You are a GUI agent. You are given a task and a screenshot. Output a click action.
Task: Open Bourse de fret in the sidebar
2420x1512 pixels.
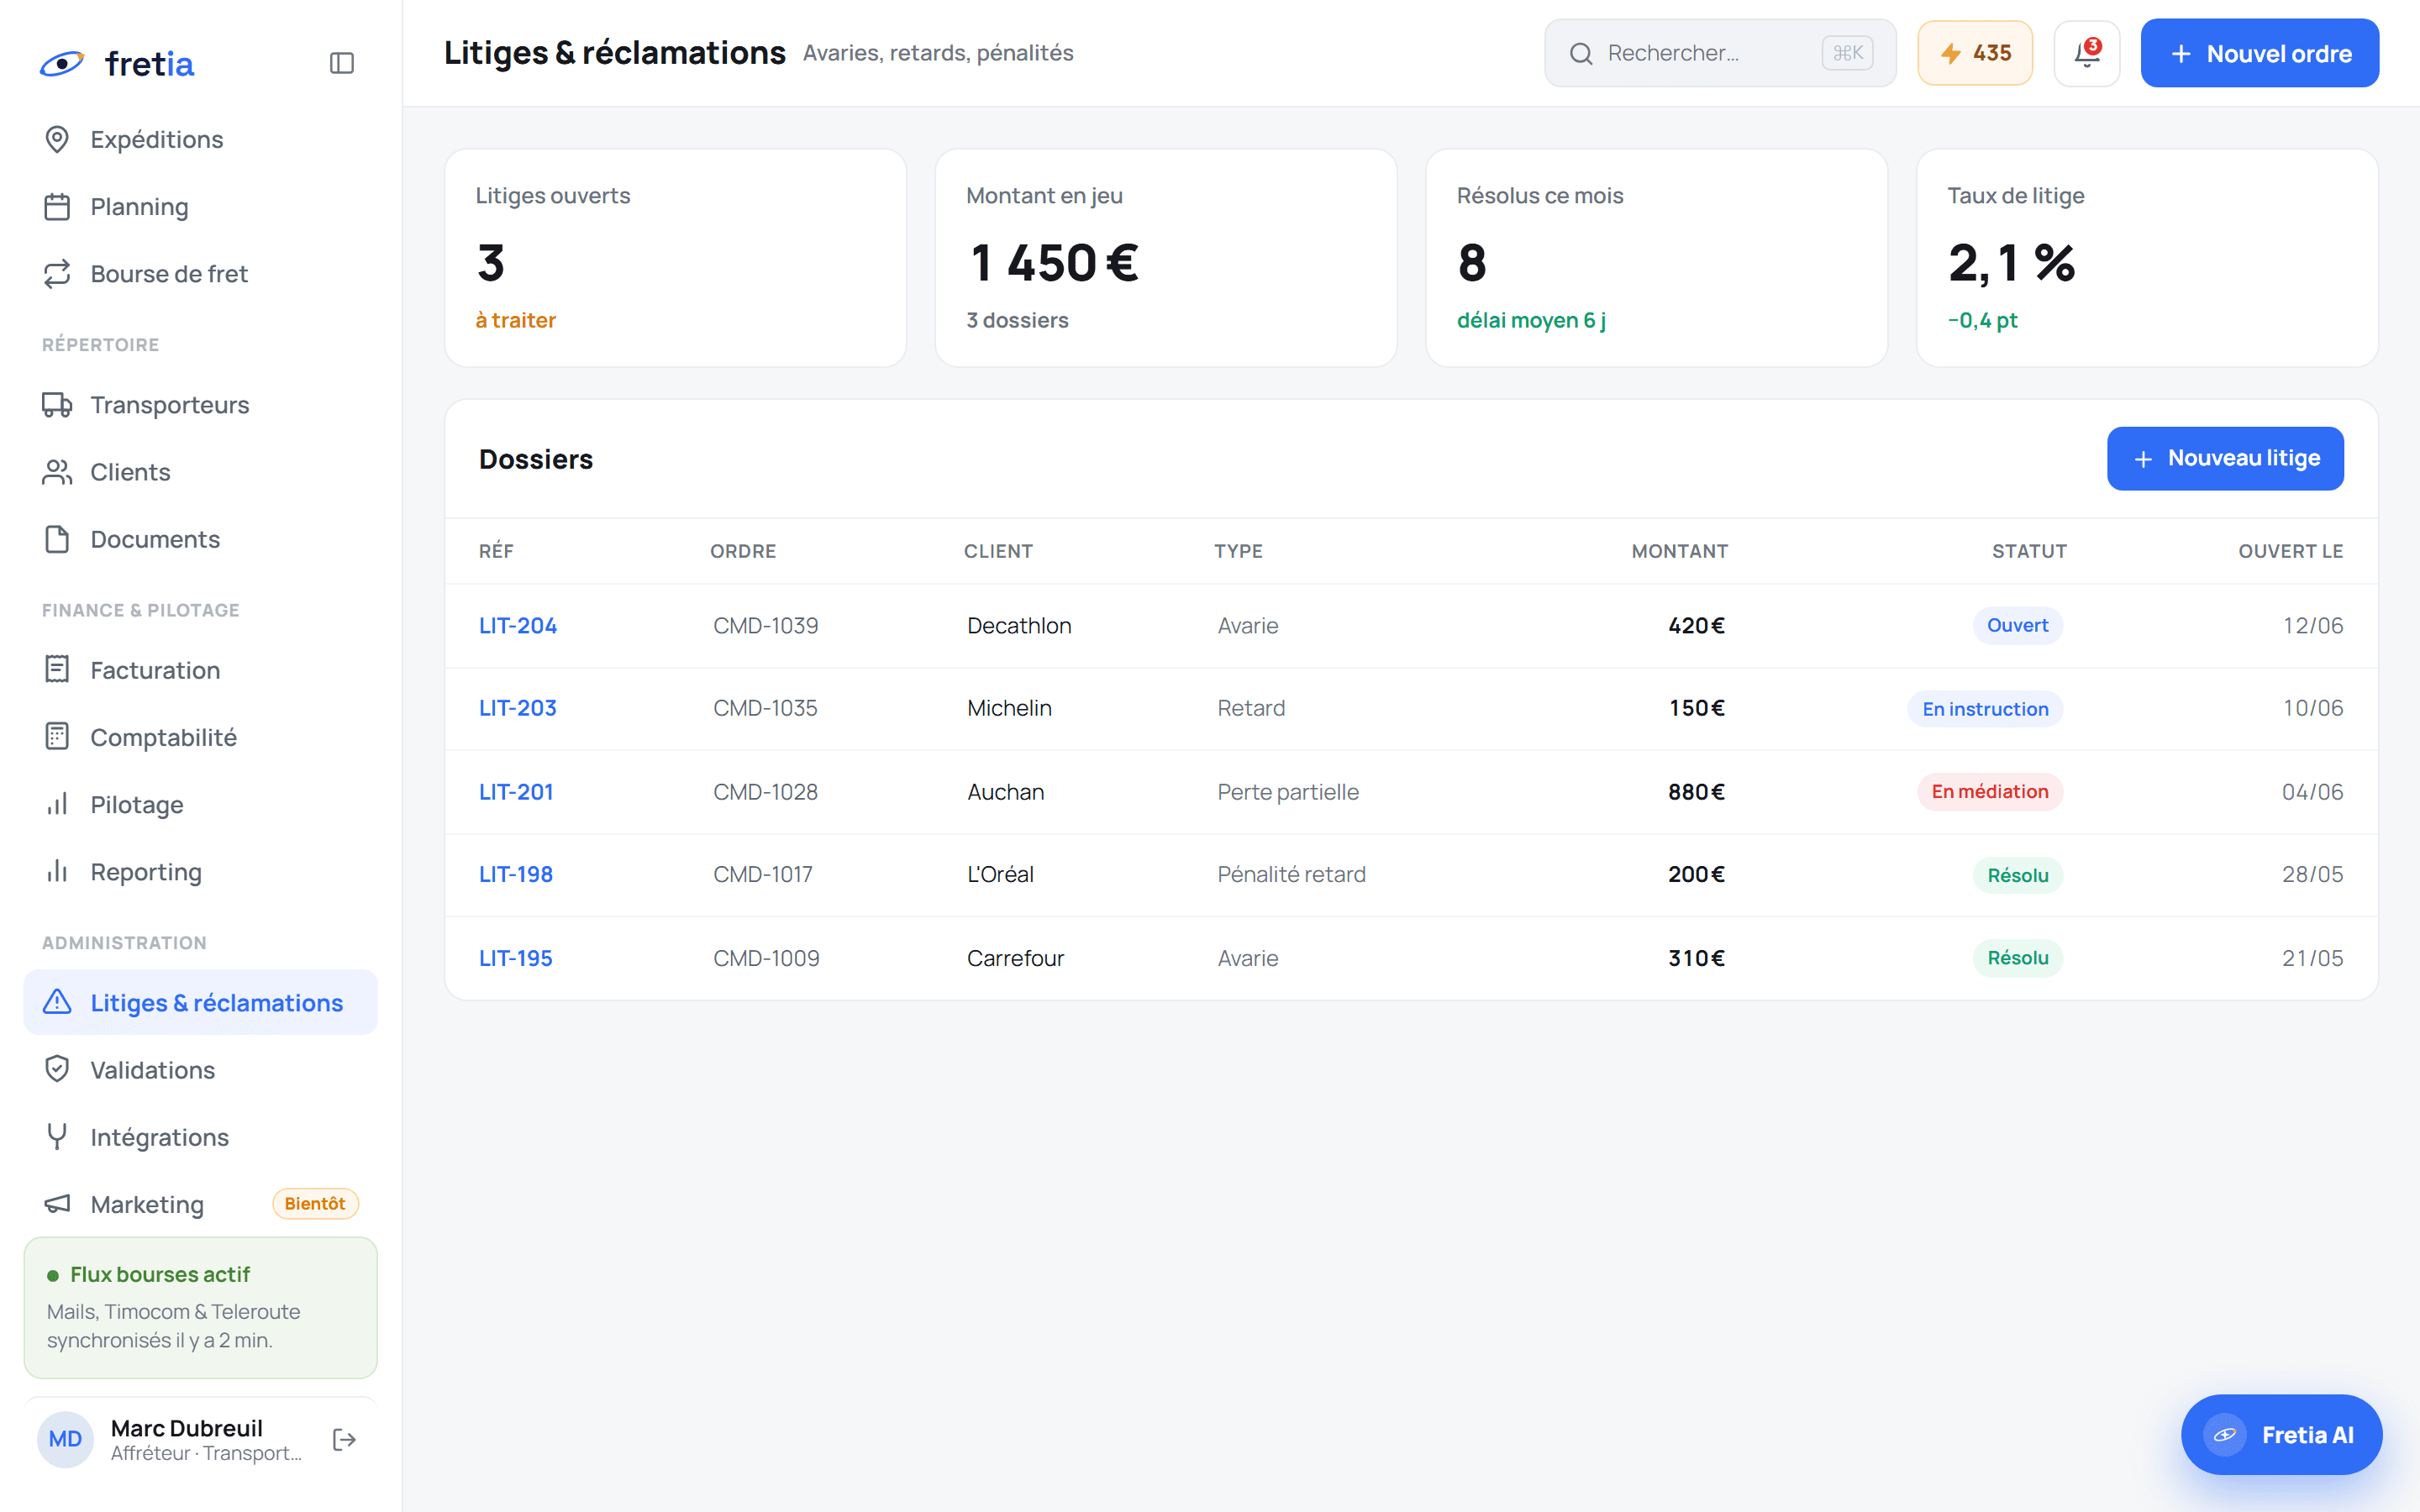[201, 273]
